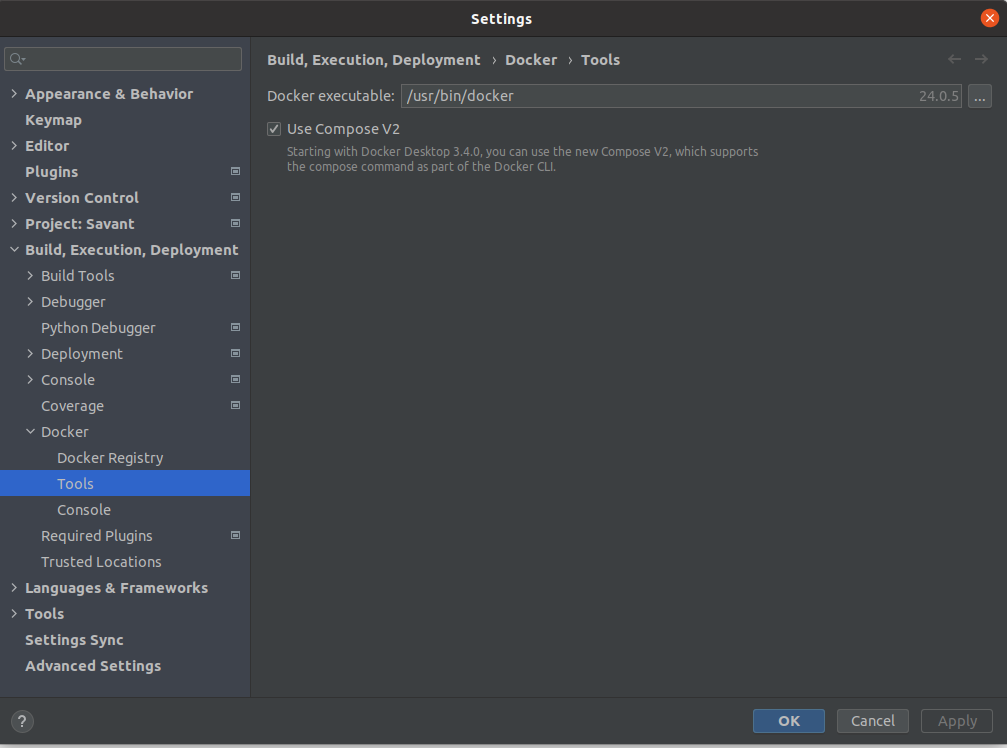This screenshot has height=748, width=1007.
Task: Click the Docker executable path field
Action: click(655, 96)
